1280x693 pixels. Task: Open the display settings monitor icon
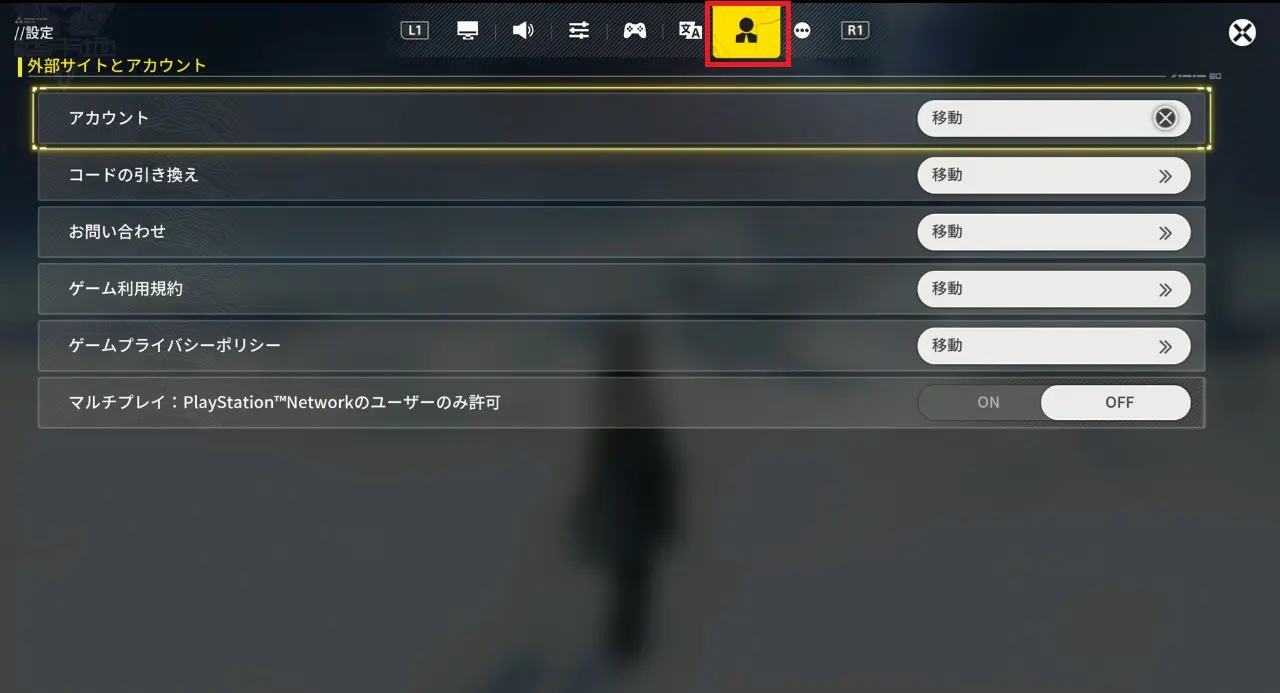point(467,30)
